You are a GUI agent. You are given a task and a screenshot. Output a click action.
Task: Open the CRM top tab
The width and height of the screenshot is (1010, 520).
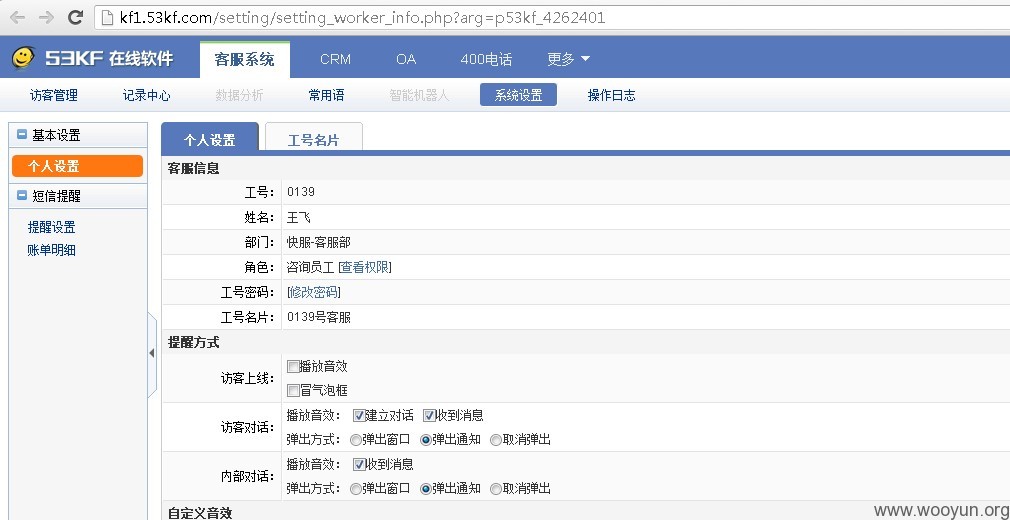point(336,59)
